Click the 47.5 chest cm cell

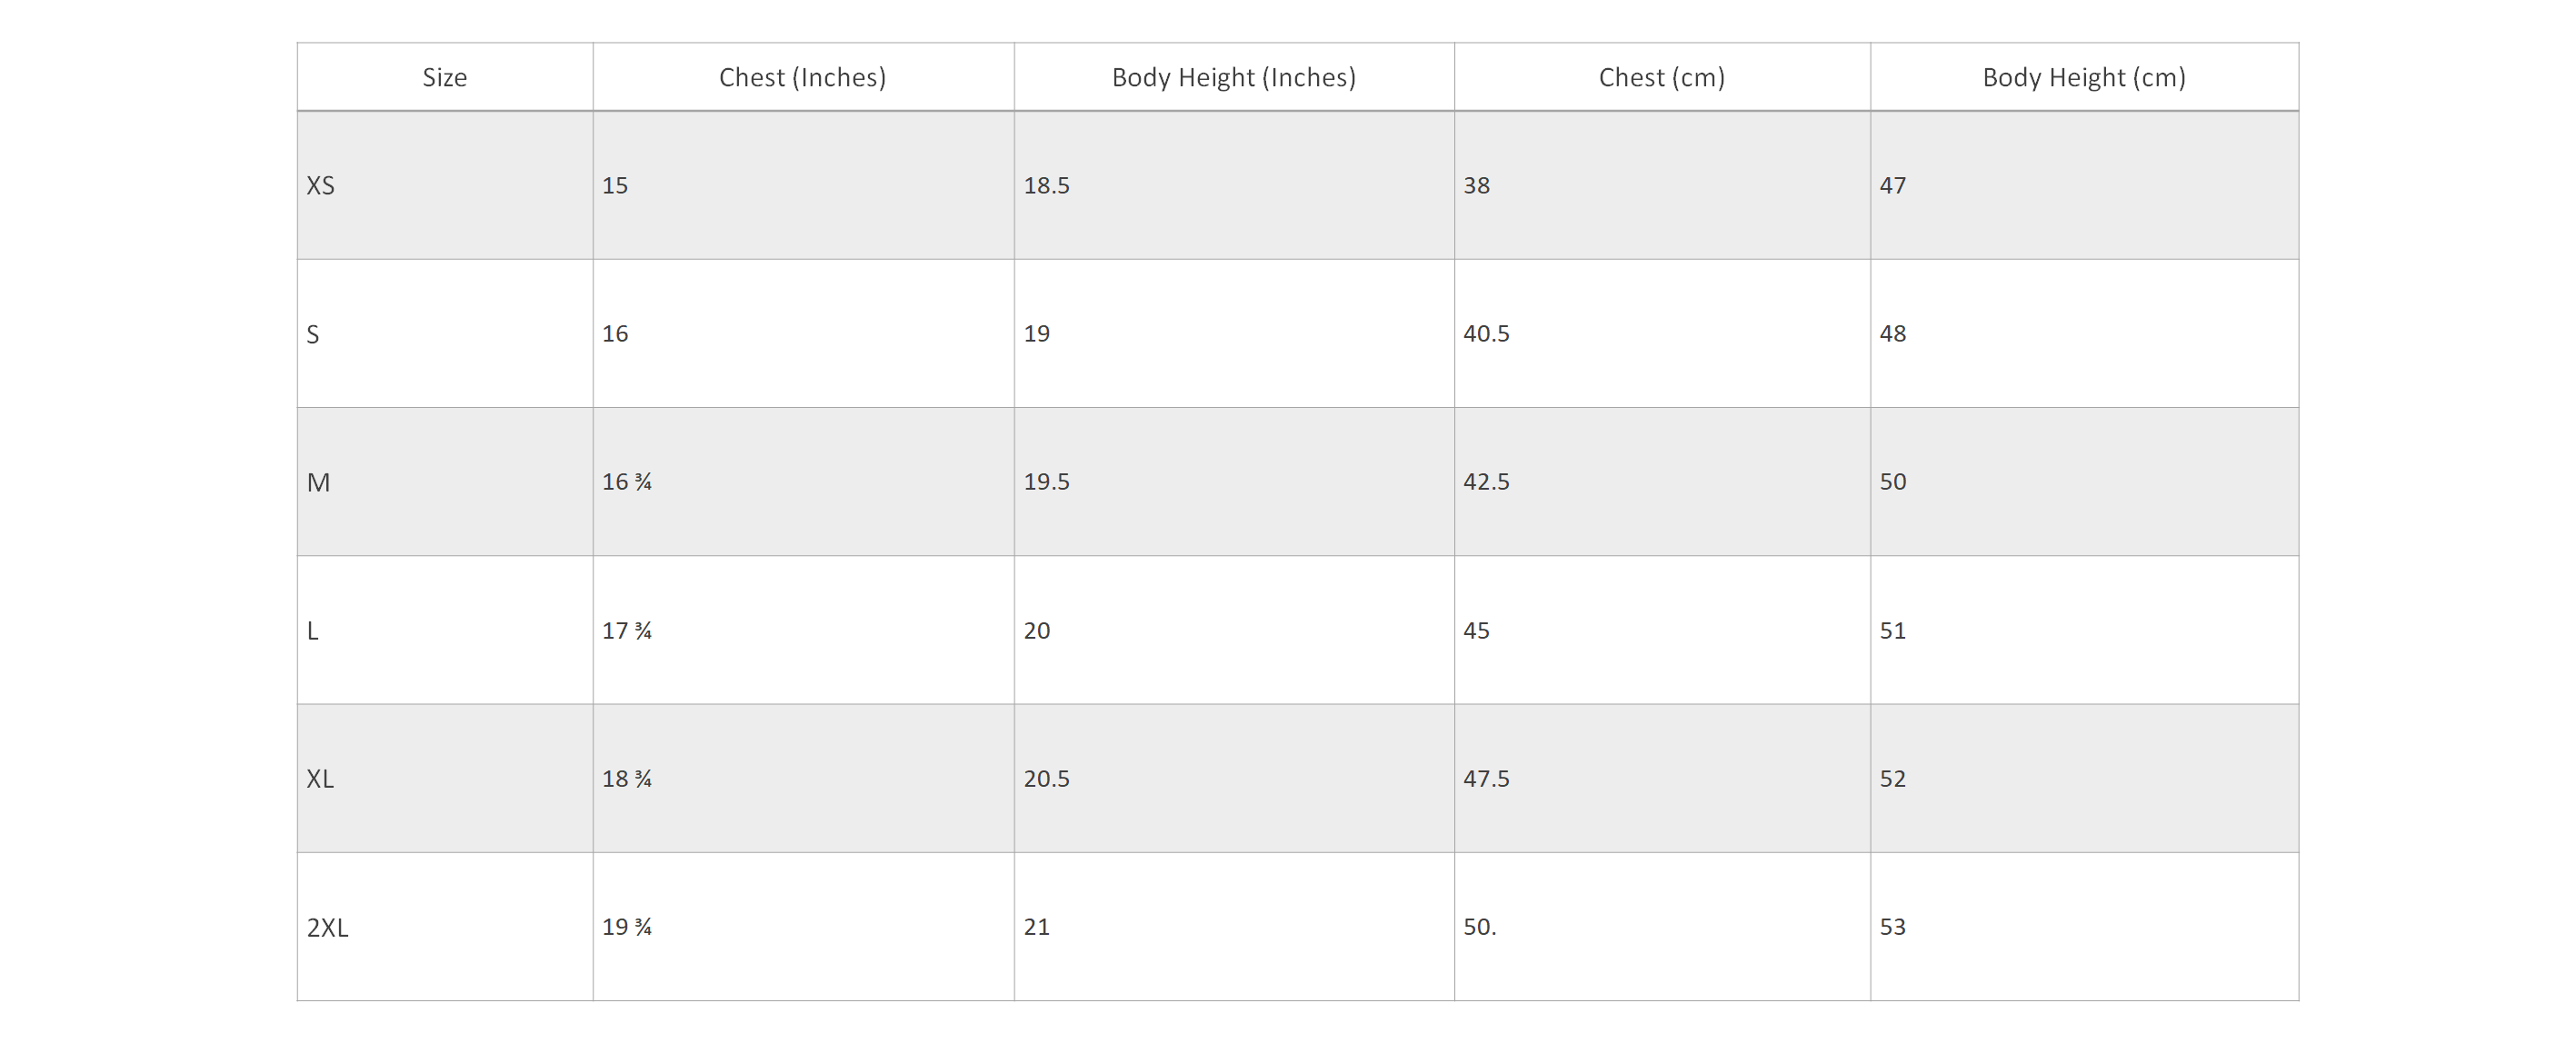click(1662, 778)
